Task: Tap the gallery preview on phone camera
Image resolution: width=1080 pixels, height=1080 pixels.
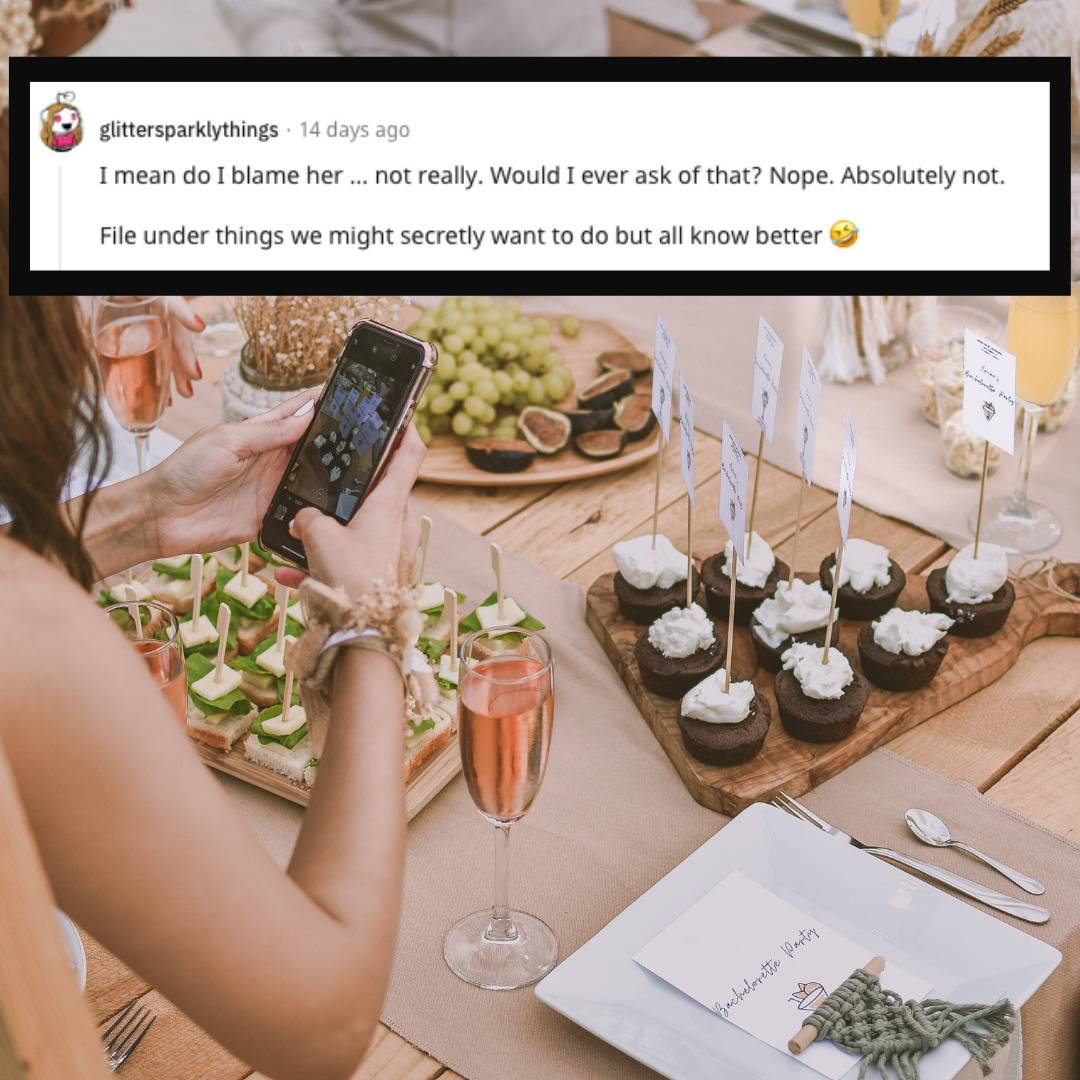Action: click(x=280, y=512)
